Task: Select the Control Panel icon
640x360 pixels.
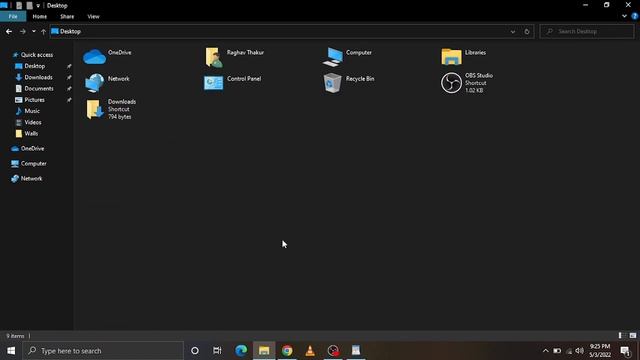Action: (213, 83)
